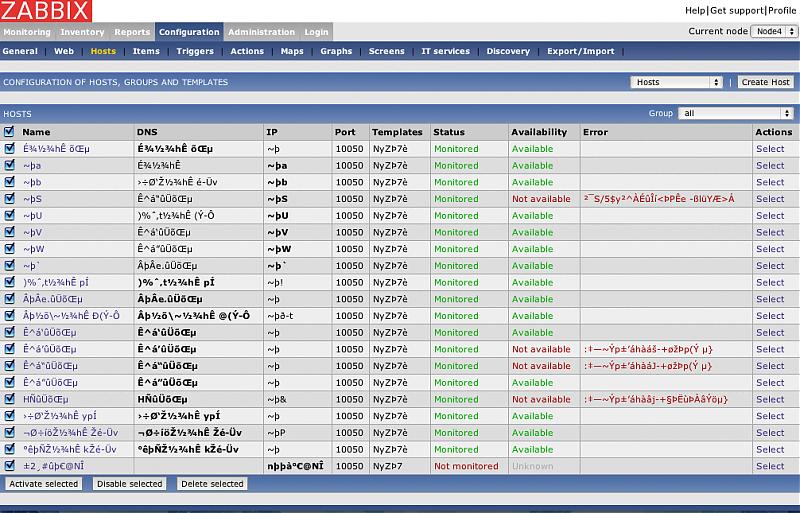Go to Web submenu
Viewport: 800px width, 513px height.
coord(64,51)
